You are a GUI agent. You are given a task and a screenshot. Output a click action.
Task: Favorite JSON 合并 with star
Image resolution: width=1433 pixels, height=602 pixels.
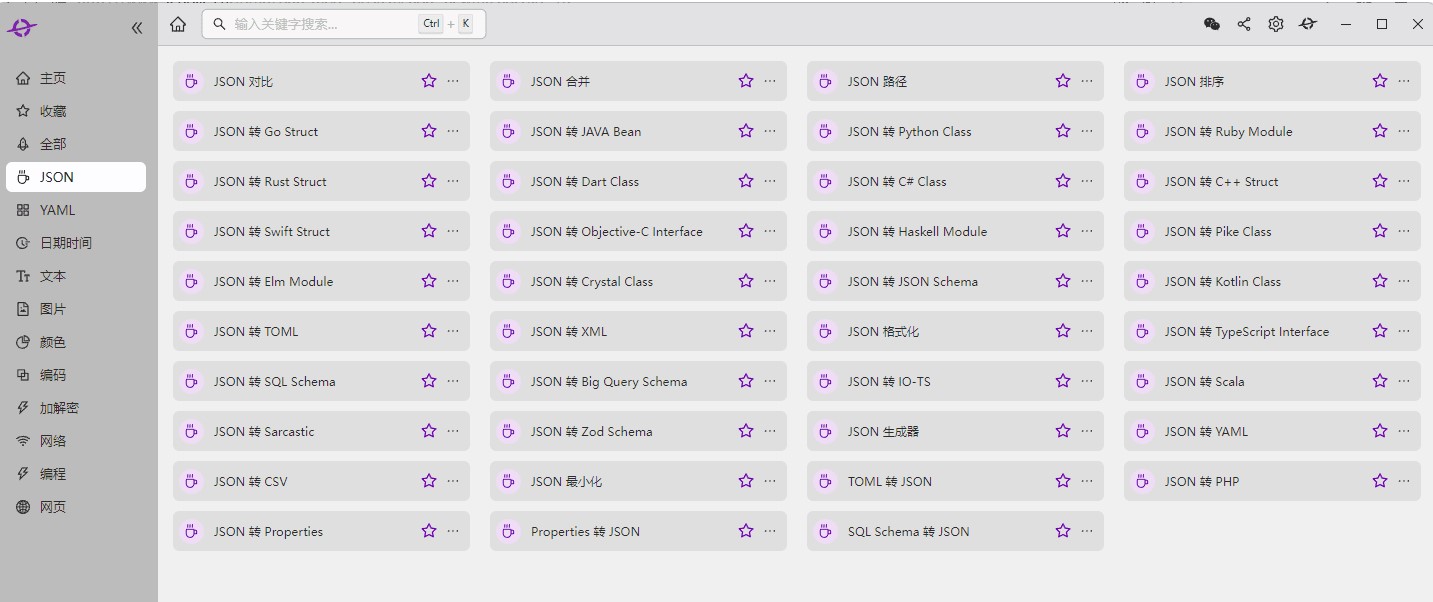tap(746, 81)
